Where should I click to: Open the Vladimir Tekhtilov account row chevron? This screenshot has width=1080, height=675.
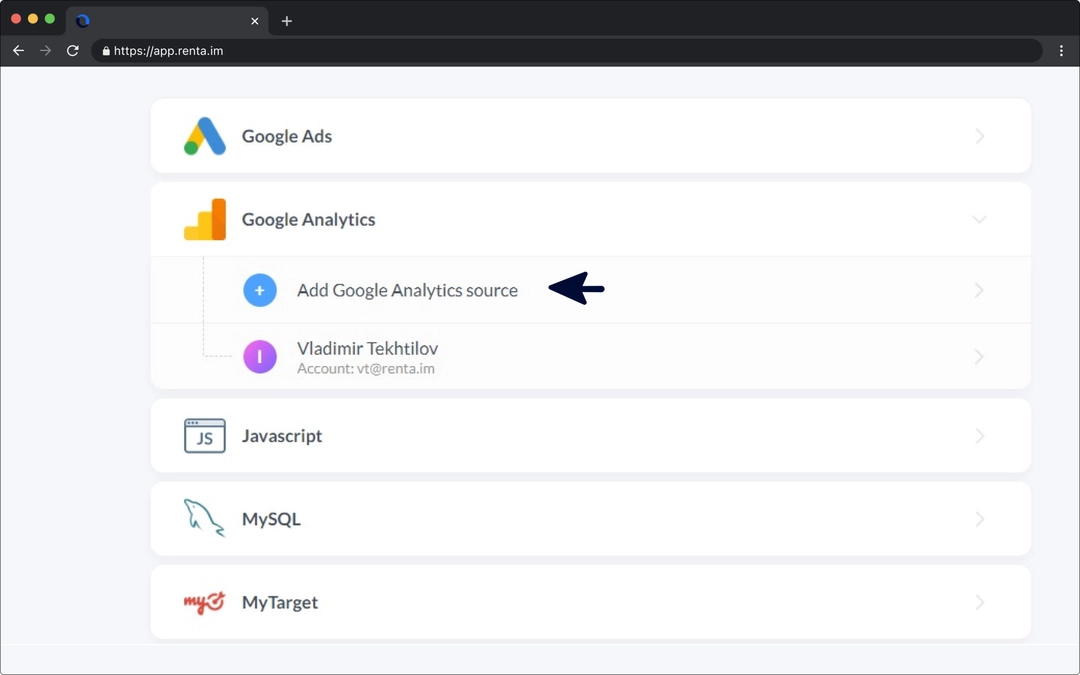tap(979, 357)
